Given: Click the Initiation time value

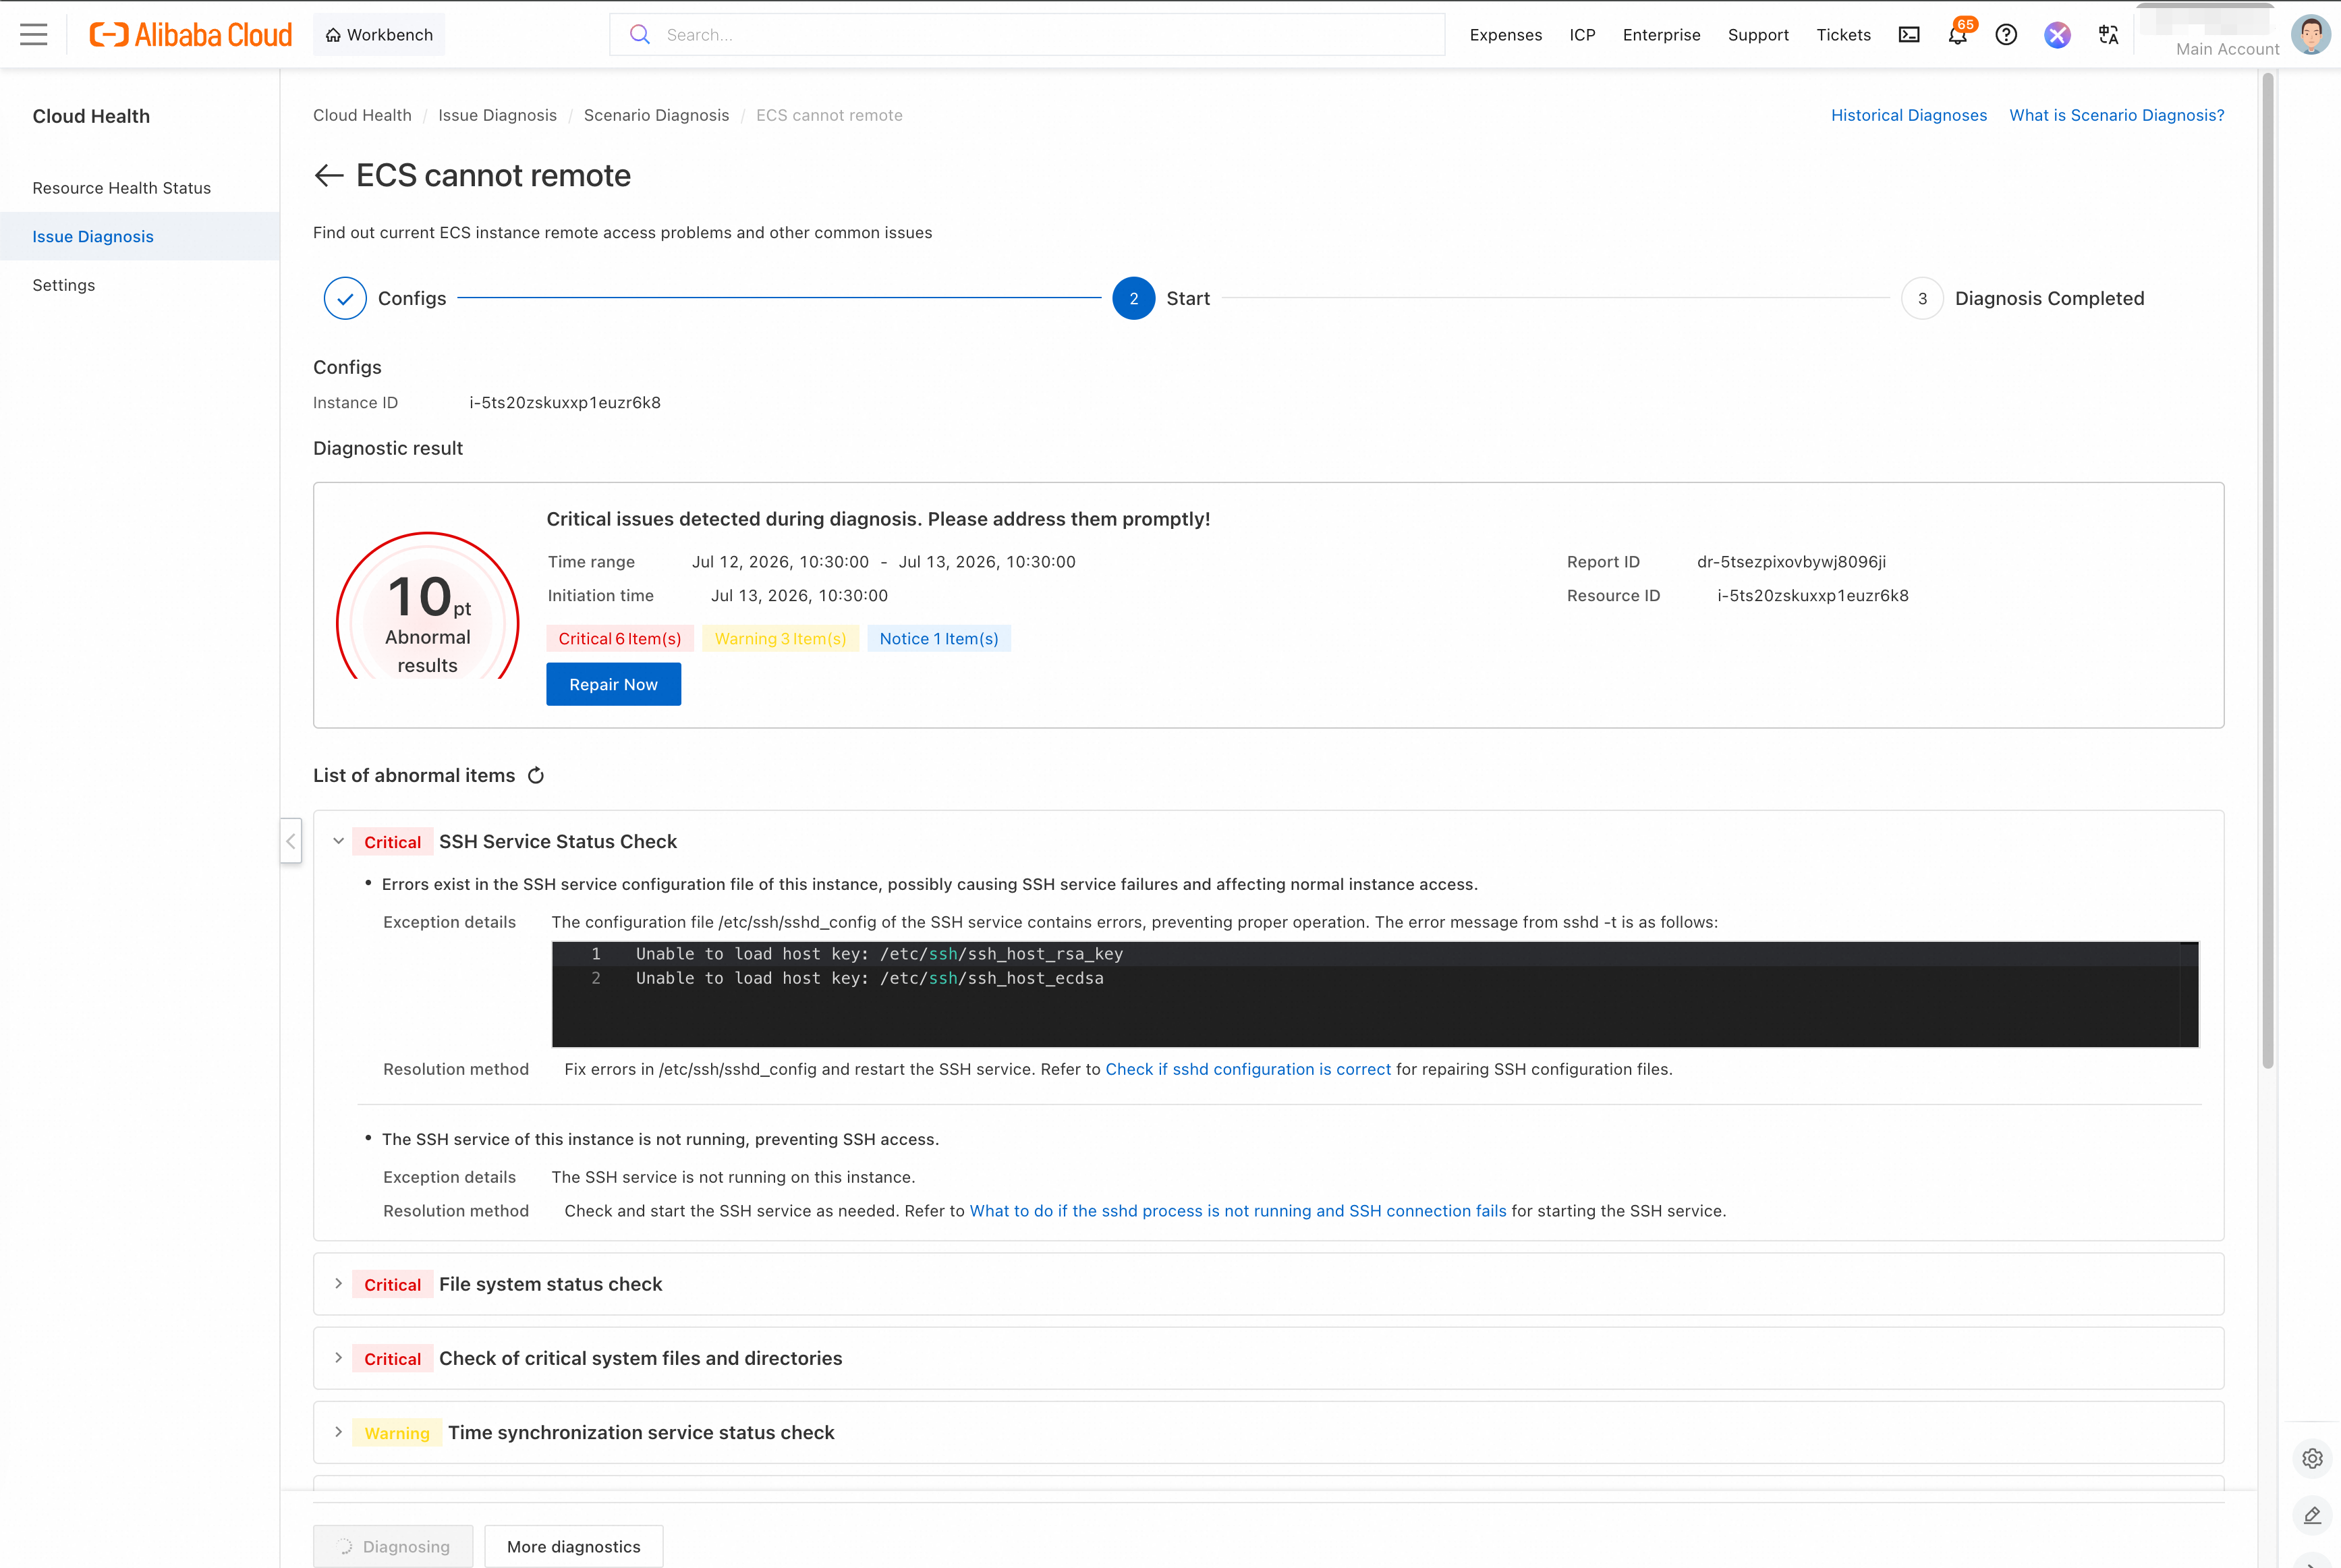Looking at the screenshot, I should click(x=799, y=596).
